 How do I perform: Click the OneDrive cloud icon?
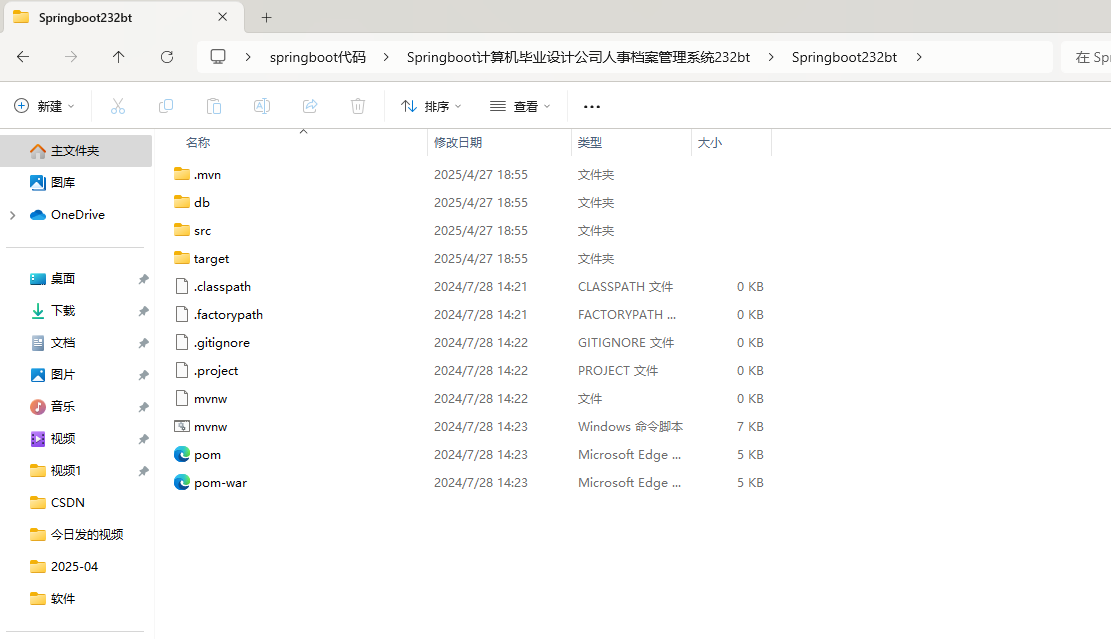(38, 215)
